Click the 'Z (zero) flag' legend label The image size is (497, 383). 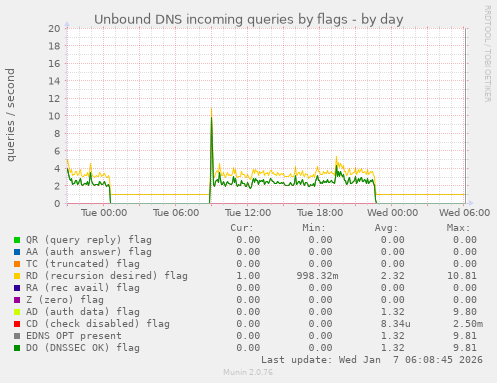pyautogui.click(x=65, y=300)
